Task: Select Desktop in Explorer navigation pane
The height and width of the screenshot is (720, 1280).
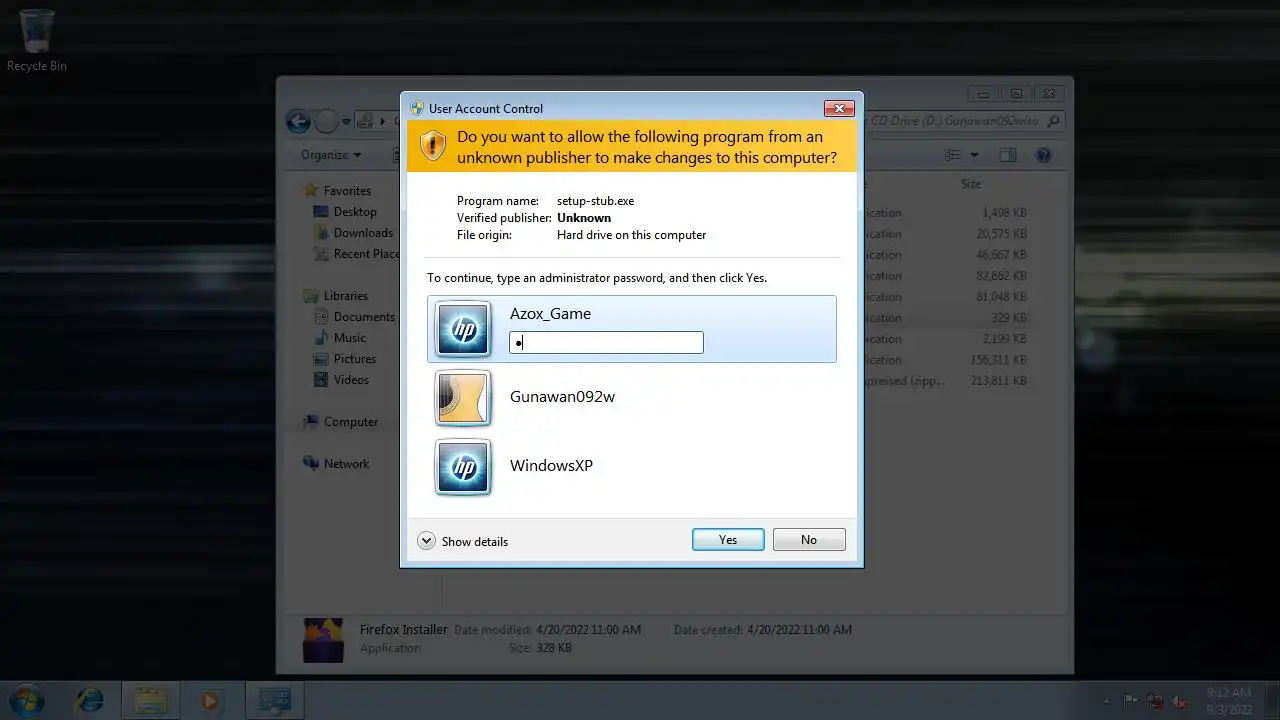Action: tap(355, 212)
